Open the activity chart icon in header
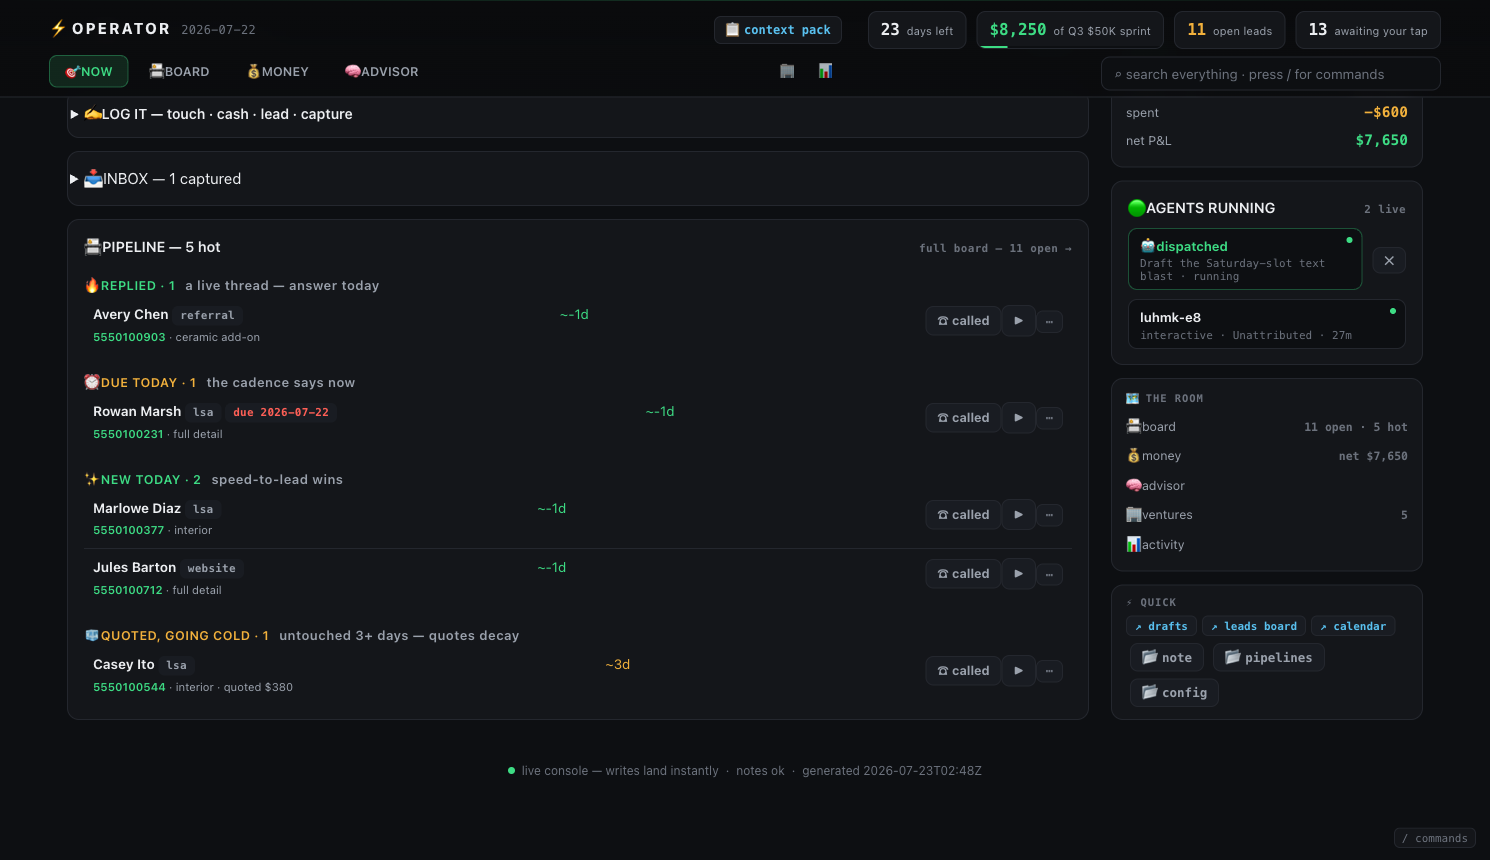The width and height of the screenshot is (1490, 860). coord(825,71)
